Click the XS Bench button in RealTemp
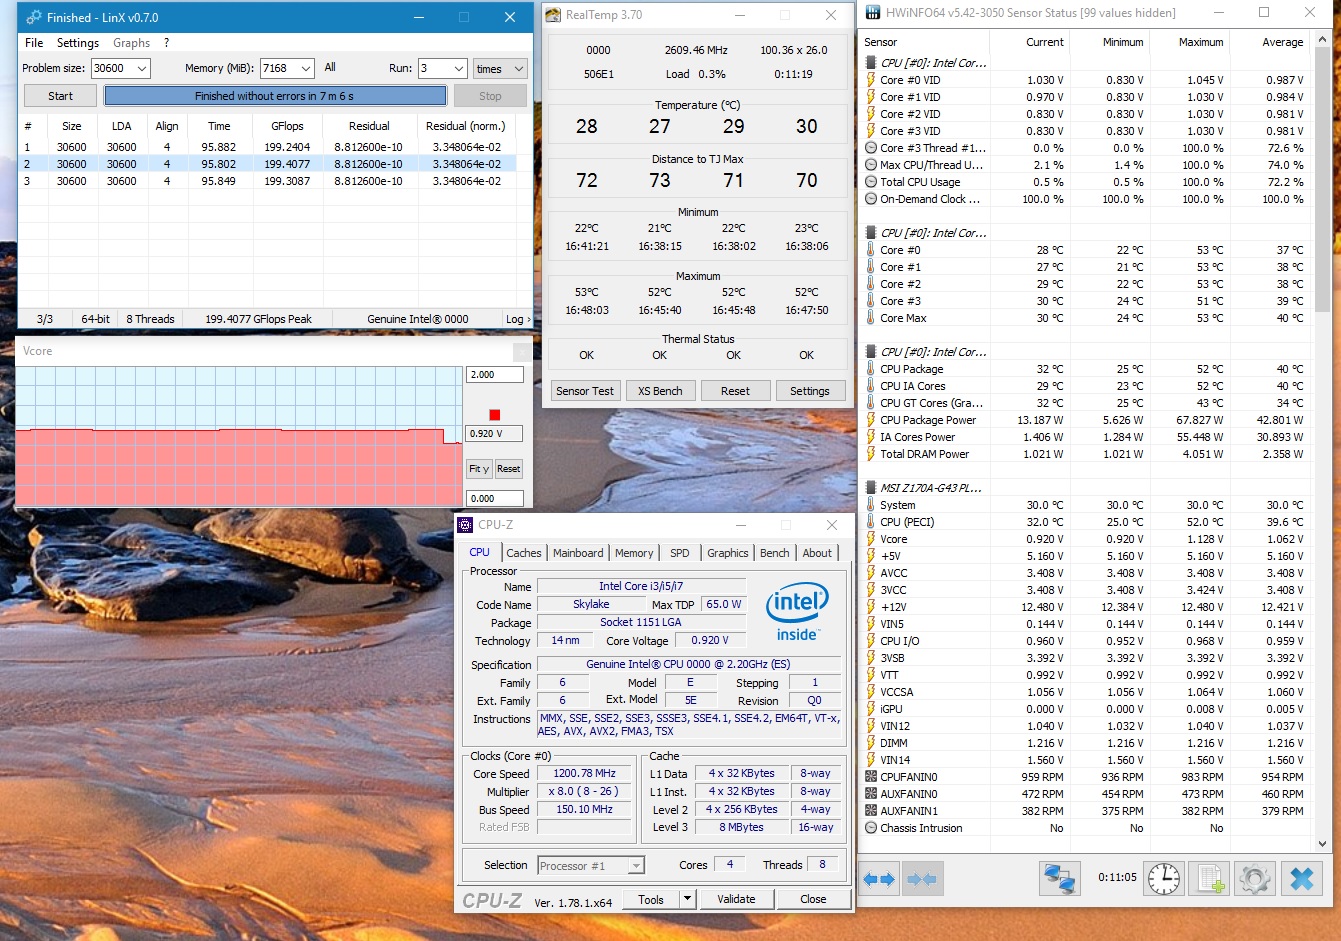The height and width of the screenshot is (941, 1341). 660,391
